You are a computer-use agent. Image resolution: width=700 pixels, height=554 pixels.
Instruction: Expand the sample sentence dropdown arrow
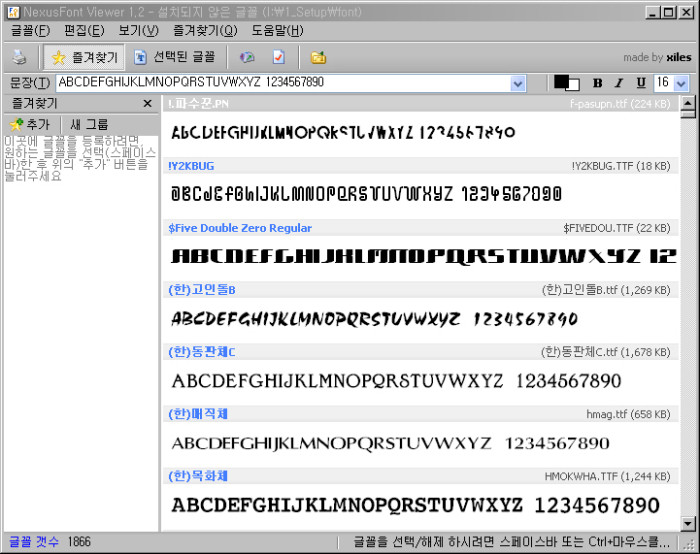[x=518, y=83]
